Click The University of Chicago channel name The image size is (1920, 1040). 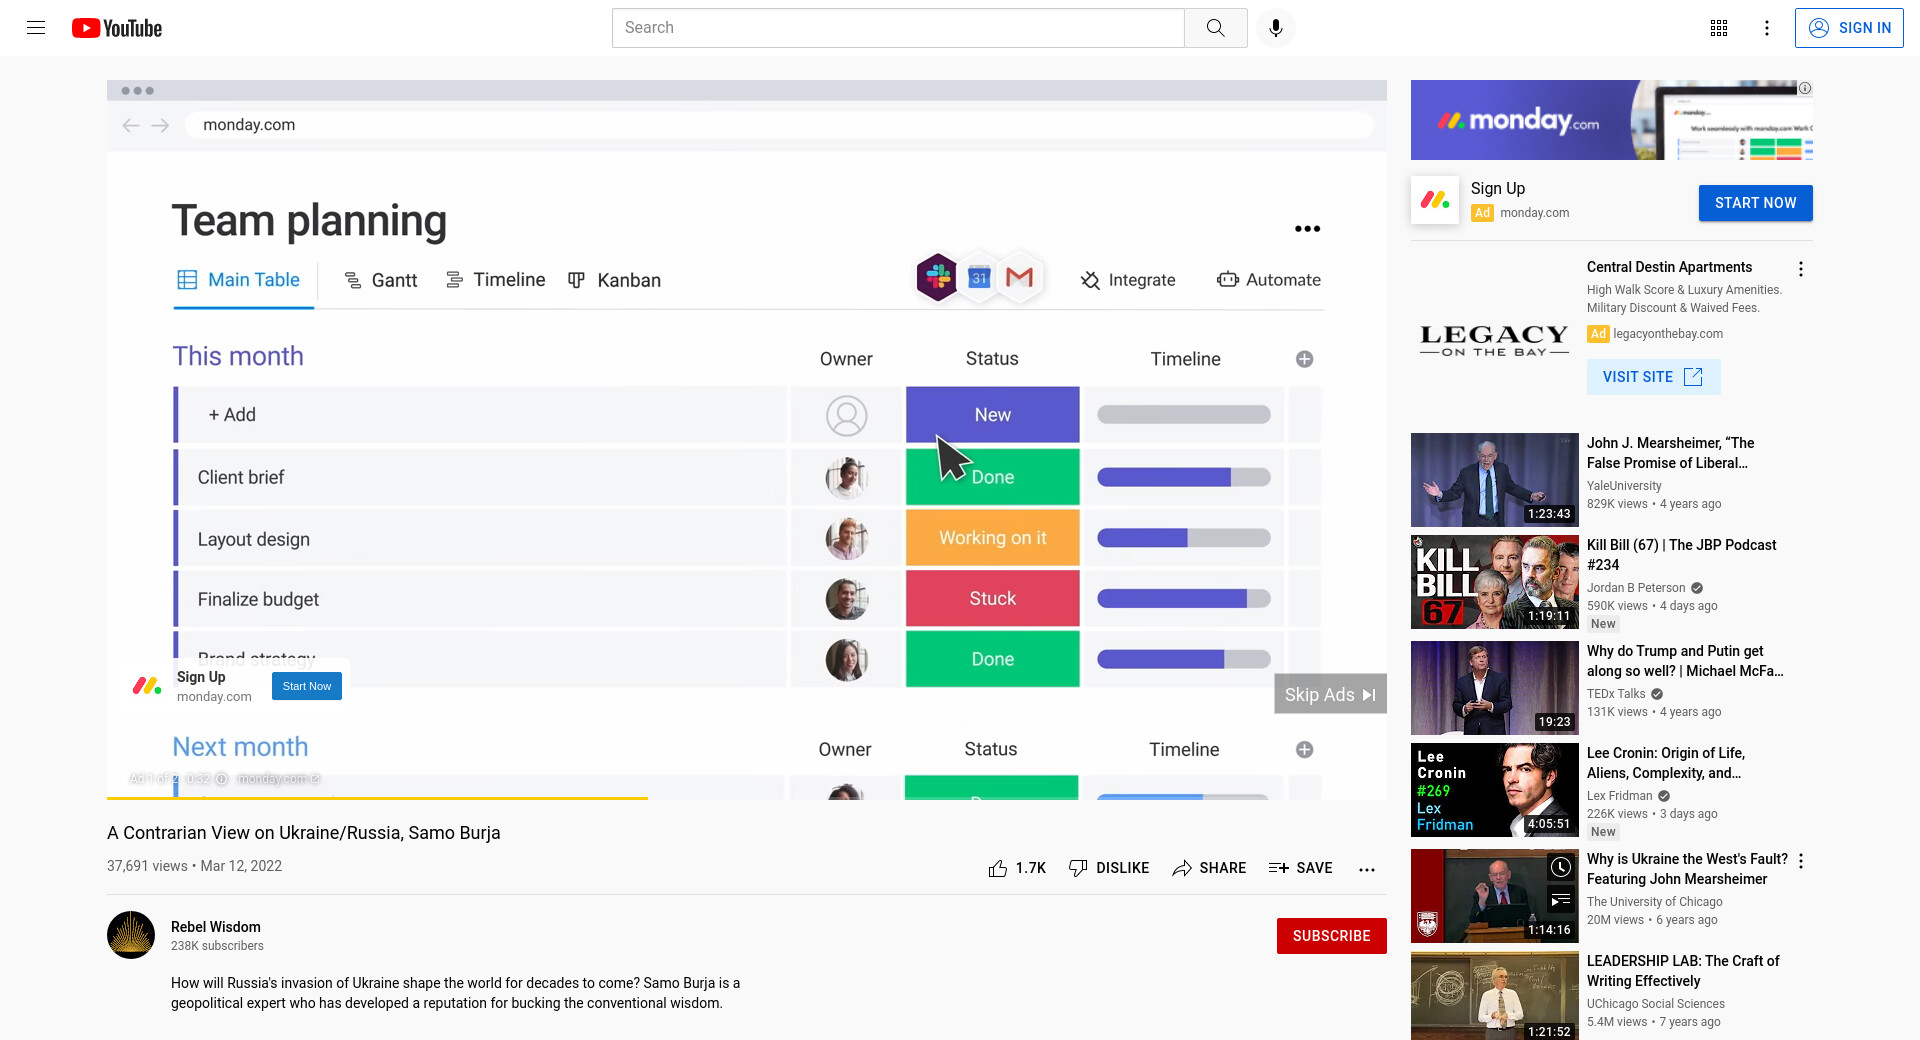point(1654,902)
